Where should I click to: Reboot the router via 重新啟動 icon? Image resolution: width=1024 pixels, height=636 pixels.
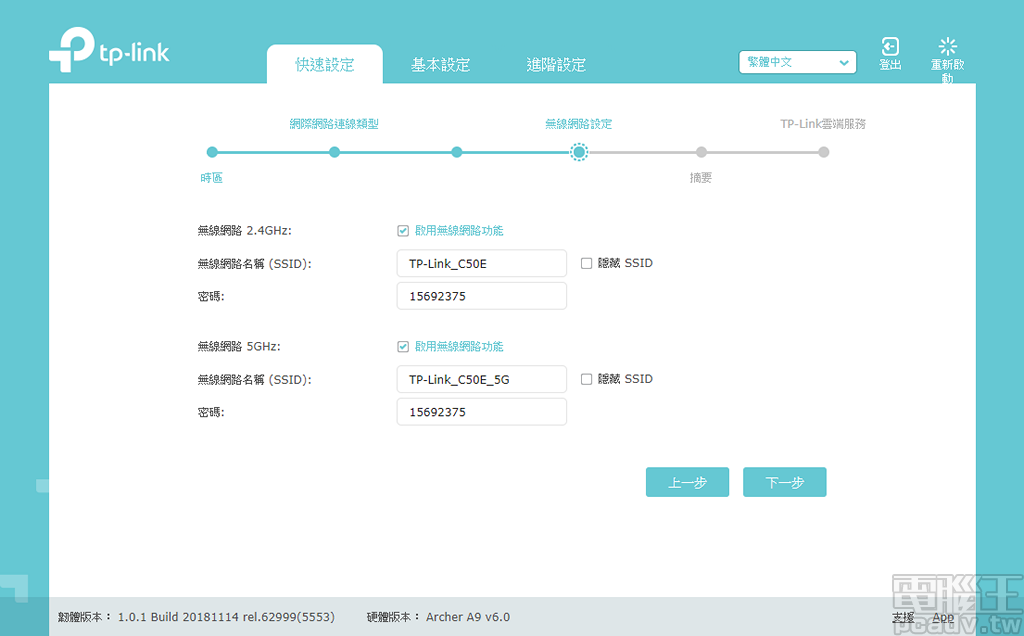946,50
